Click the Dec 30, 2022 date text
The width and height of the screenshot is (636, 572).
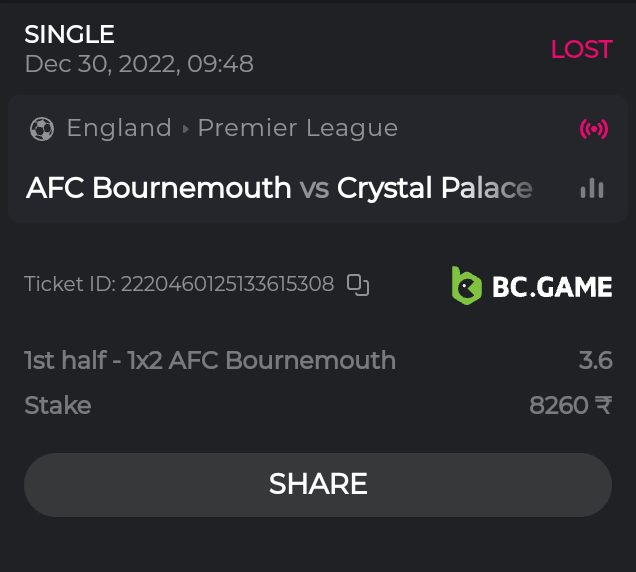pos(139,64)
